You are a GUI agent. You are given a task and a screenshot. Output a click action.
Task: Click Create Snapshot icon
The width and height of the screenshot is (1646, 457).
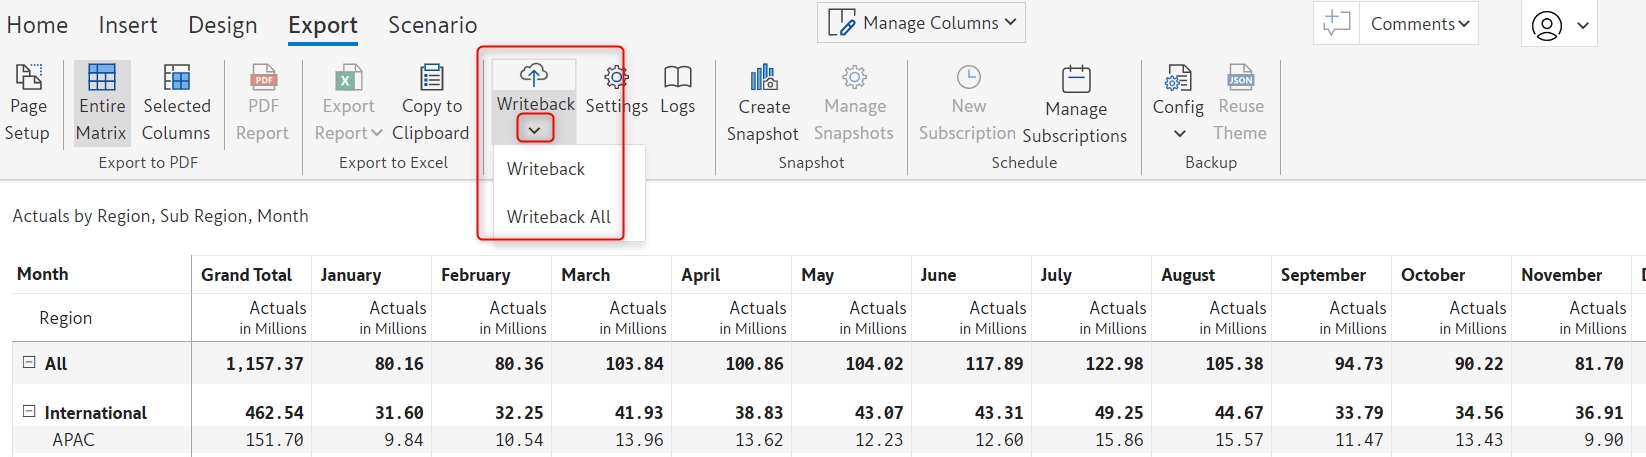763,78
